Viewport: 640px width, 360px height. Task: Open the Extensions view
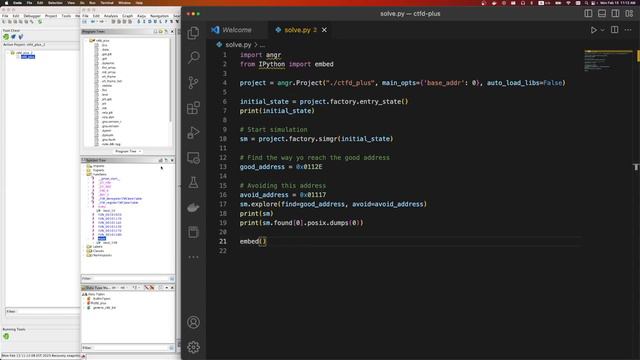coord(193,108)
